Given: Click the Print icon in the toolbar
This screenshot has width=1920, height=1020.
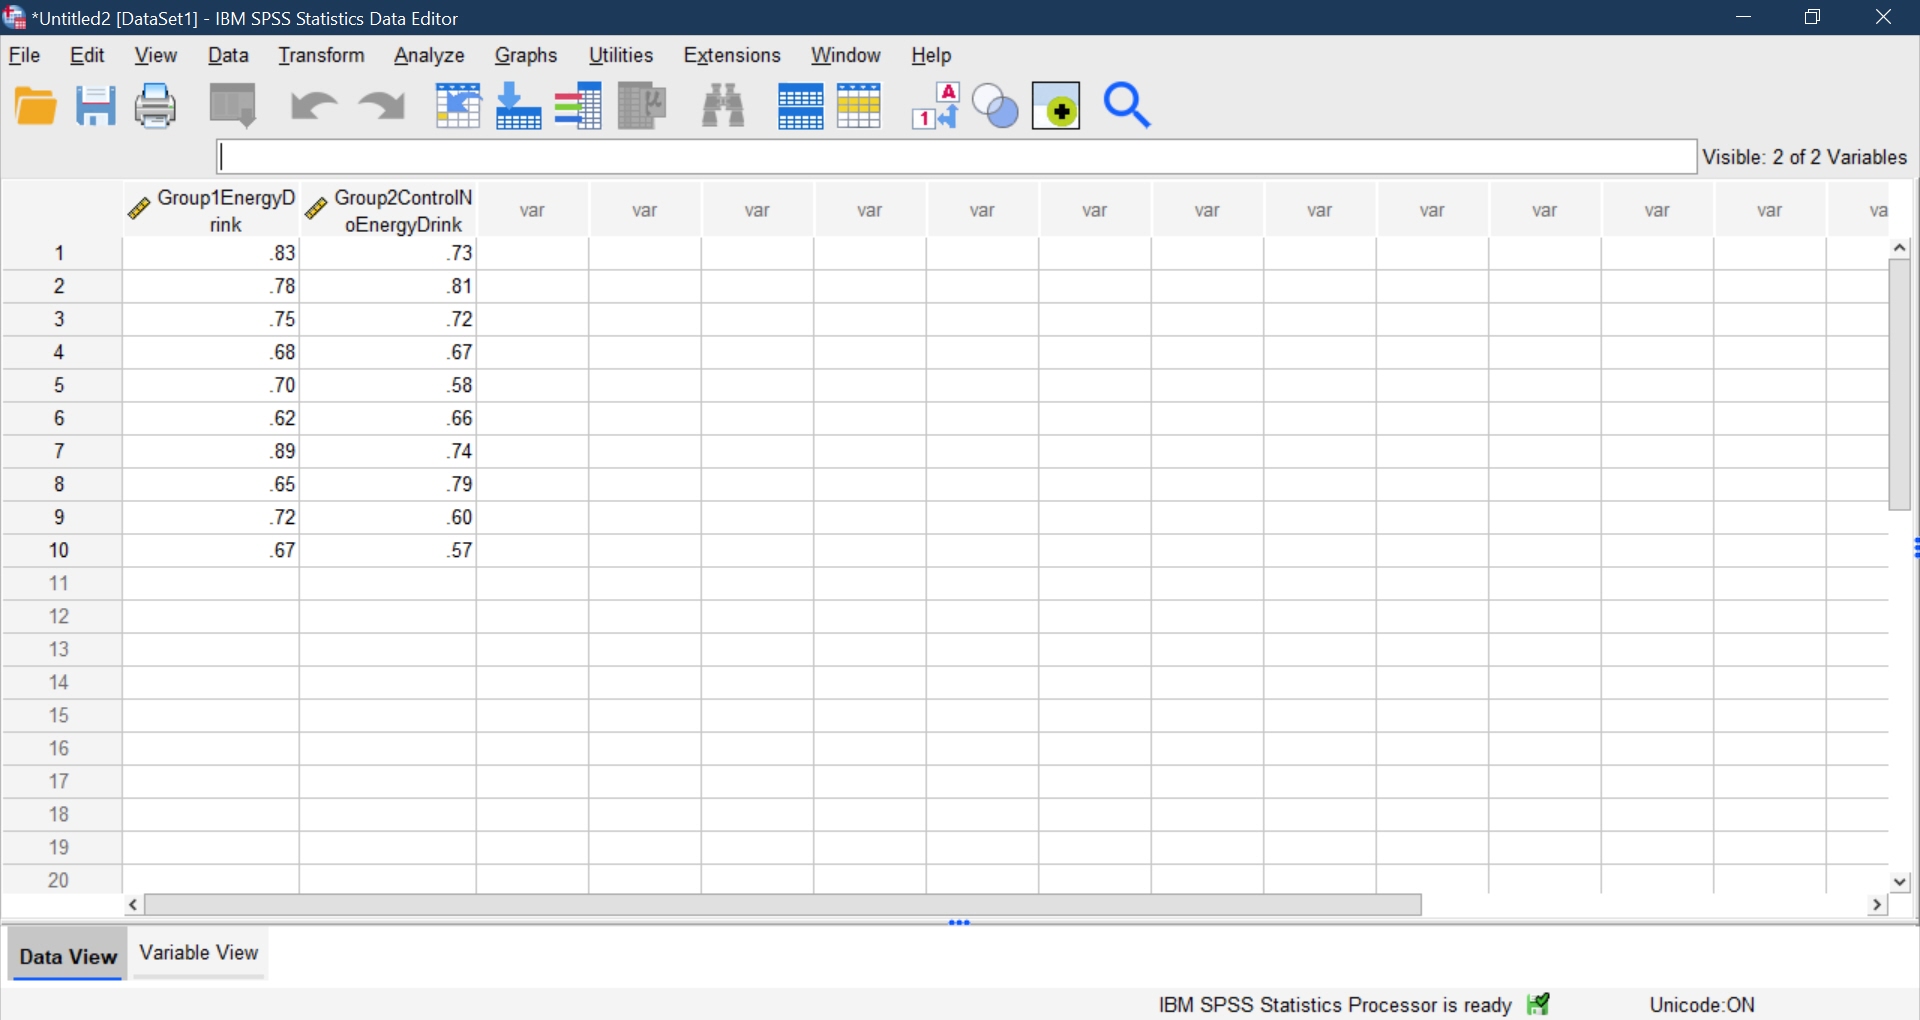Looking at the screenshot, I should pos(156,106).
